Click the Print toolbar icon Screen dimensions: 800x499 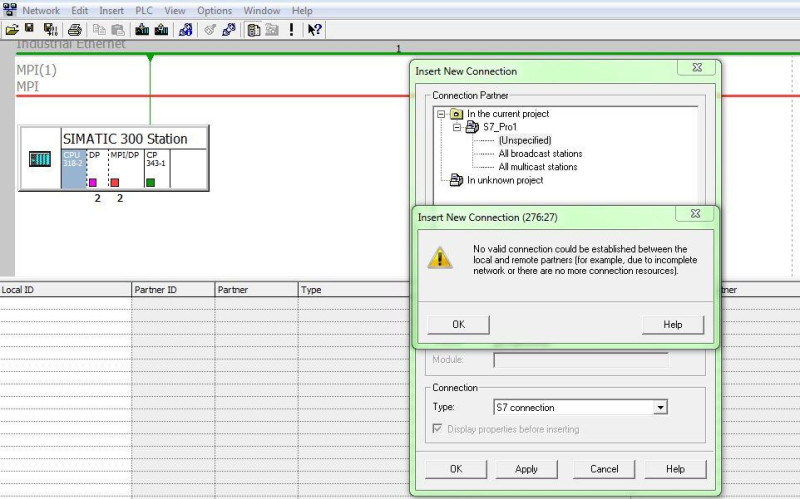pyautogui.click(x=74, y=30)
